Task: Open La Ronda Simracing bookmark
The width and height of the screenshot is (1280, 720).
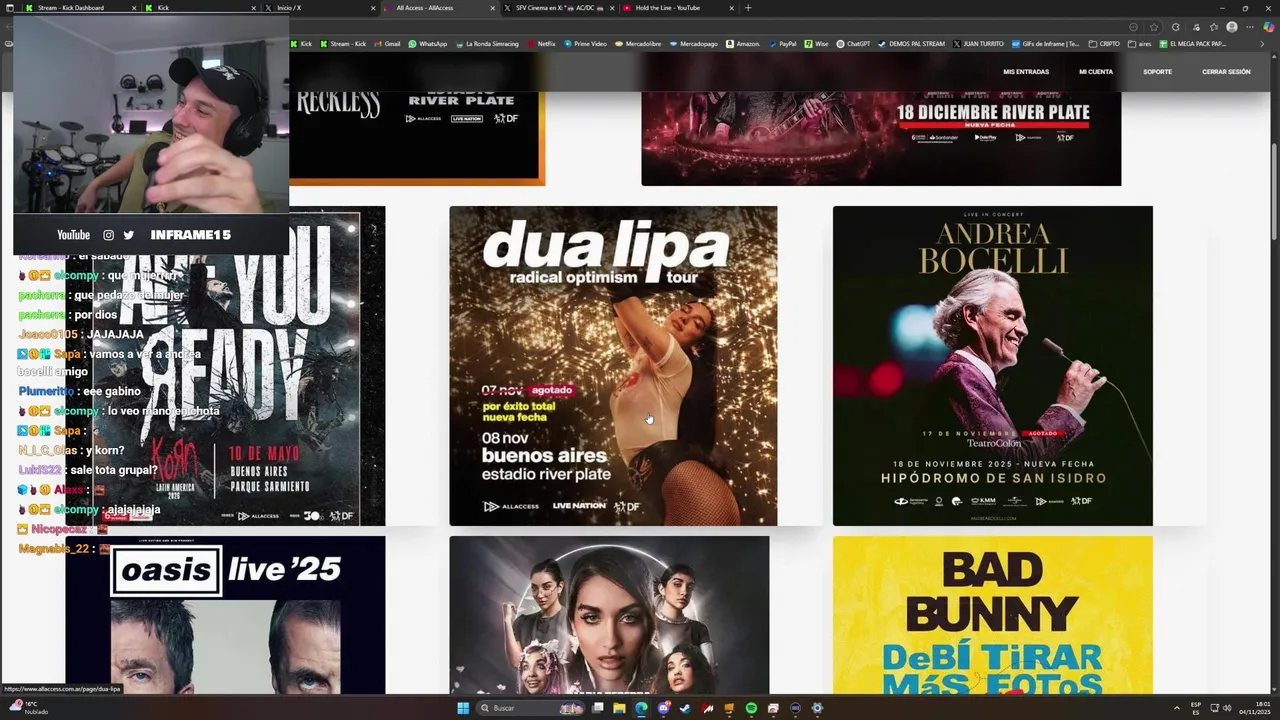Action: tap(487, 44)
